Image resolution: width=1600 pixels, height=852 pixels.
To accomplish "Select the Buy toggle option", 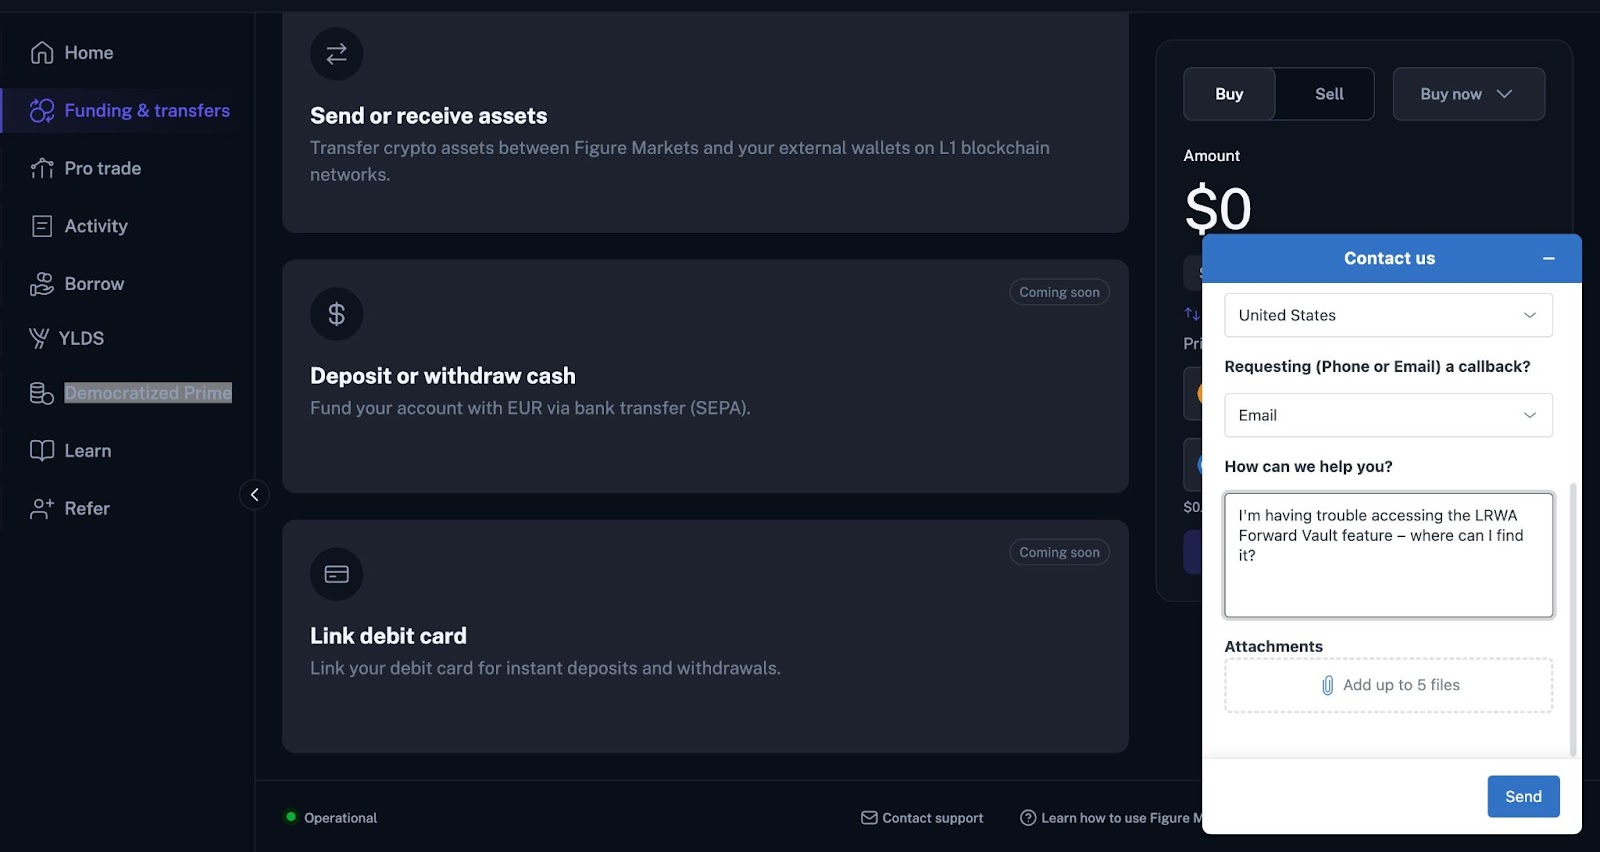I will (x=1229, y=94).
